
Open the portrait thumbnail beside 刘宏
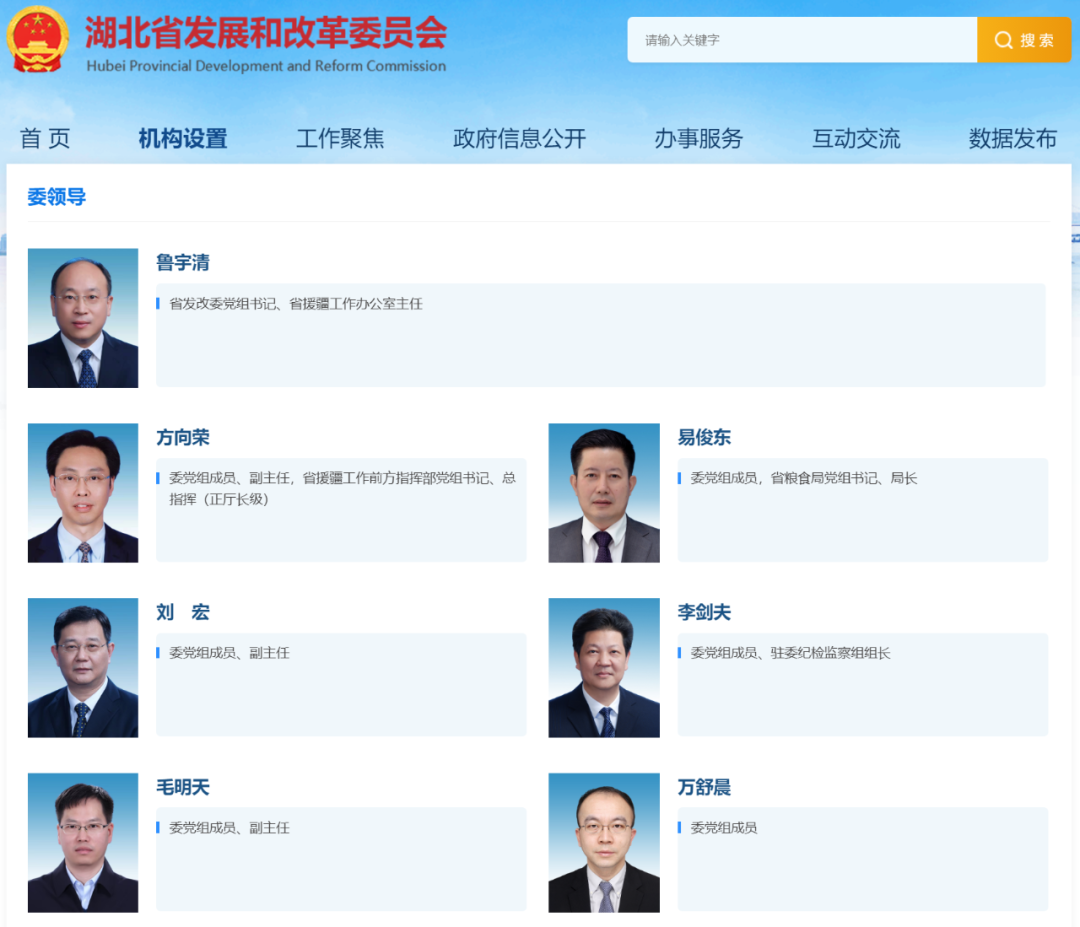(x=83, y=668)
